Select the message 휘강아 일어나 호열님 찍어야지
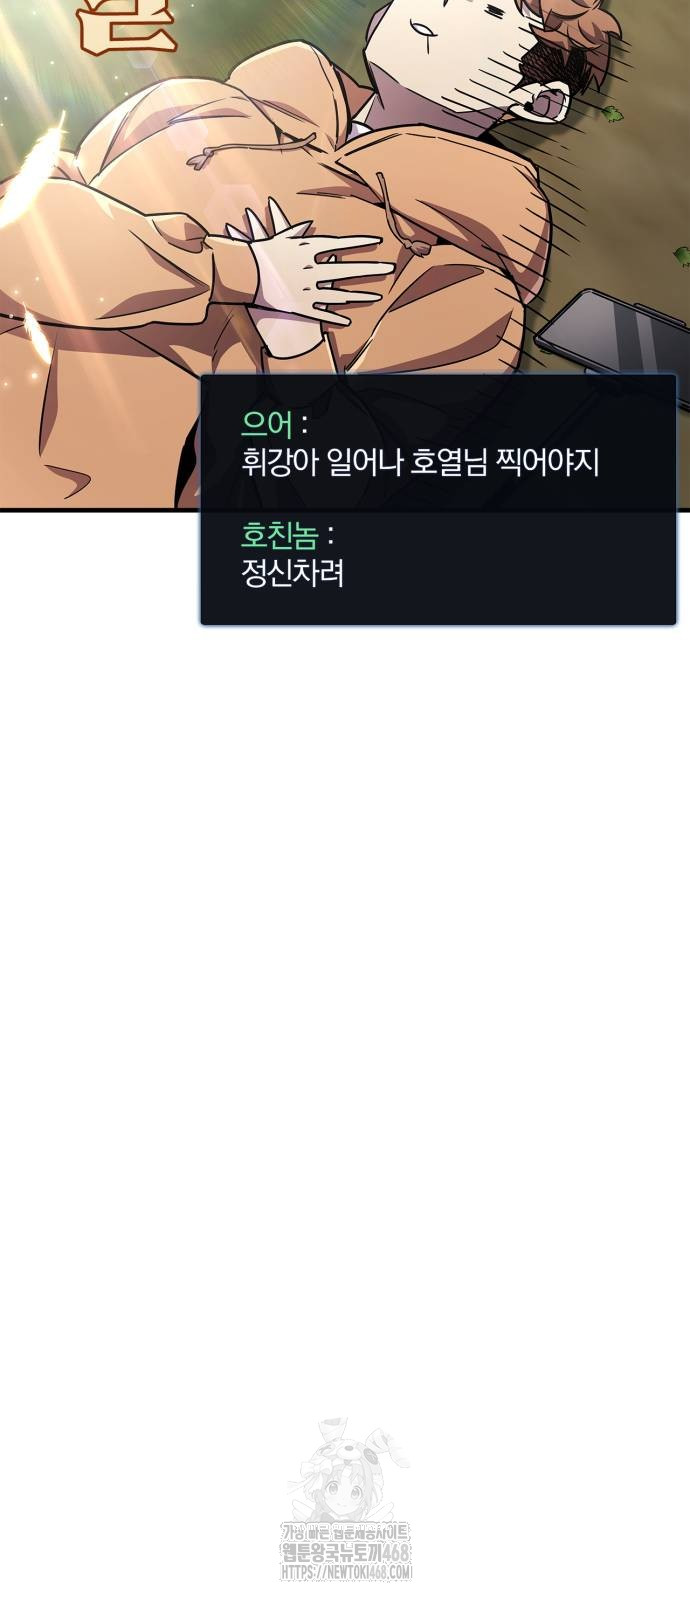 (x=420, y=463)
